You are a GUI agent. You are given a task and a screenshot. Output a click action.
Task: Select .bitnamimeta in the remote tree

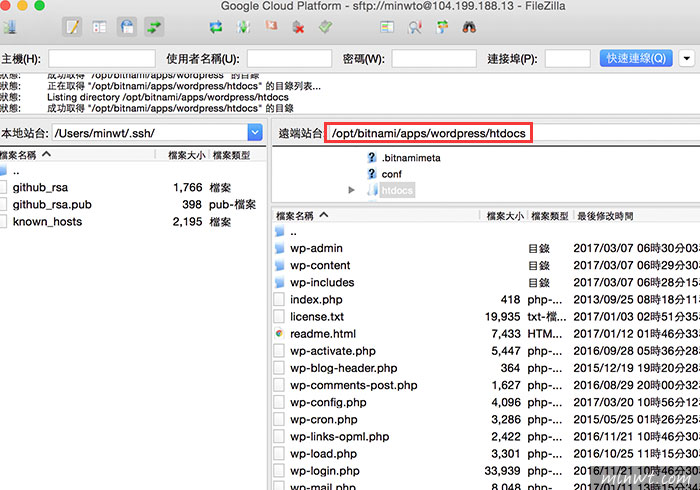(411, 158)
